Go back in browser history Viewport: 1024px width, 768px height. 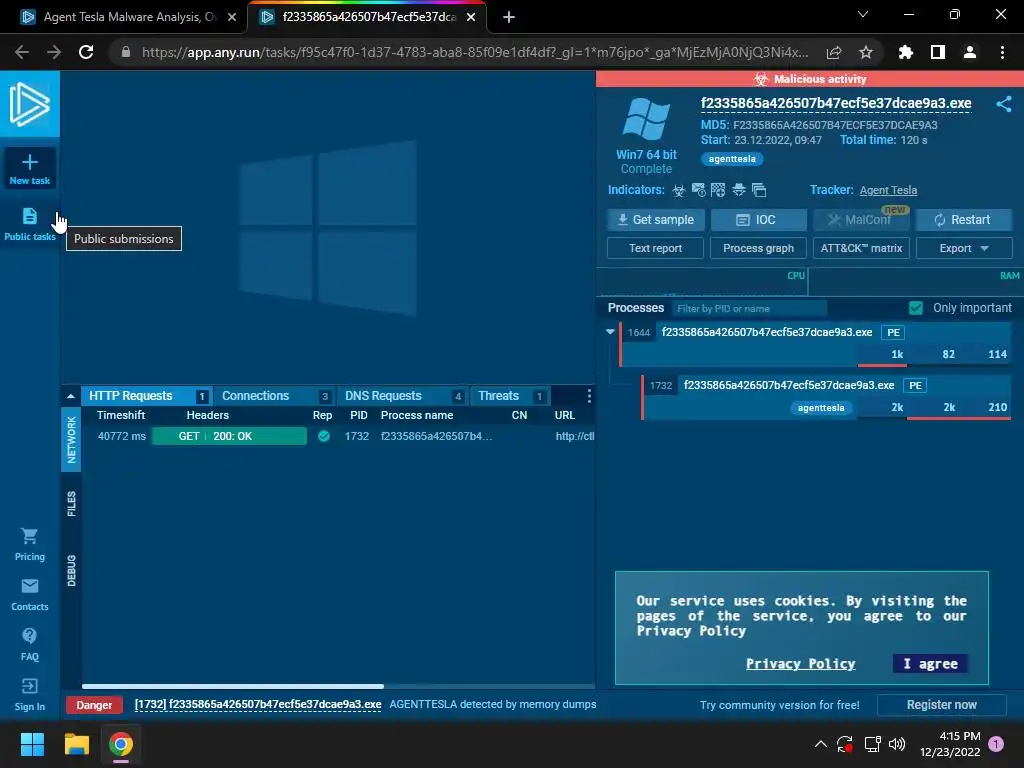(x=22, y=52)
